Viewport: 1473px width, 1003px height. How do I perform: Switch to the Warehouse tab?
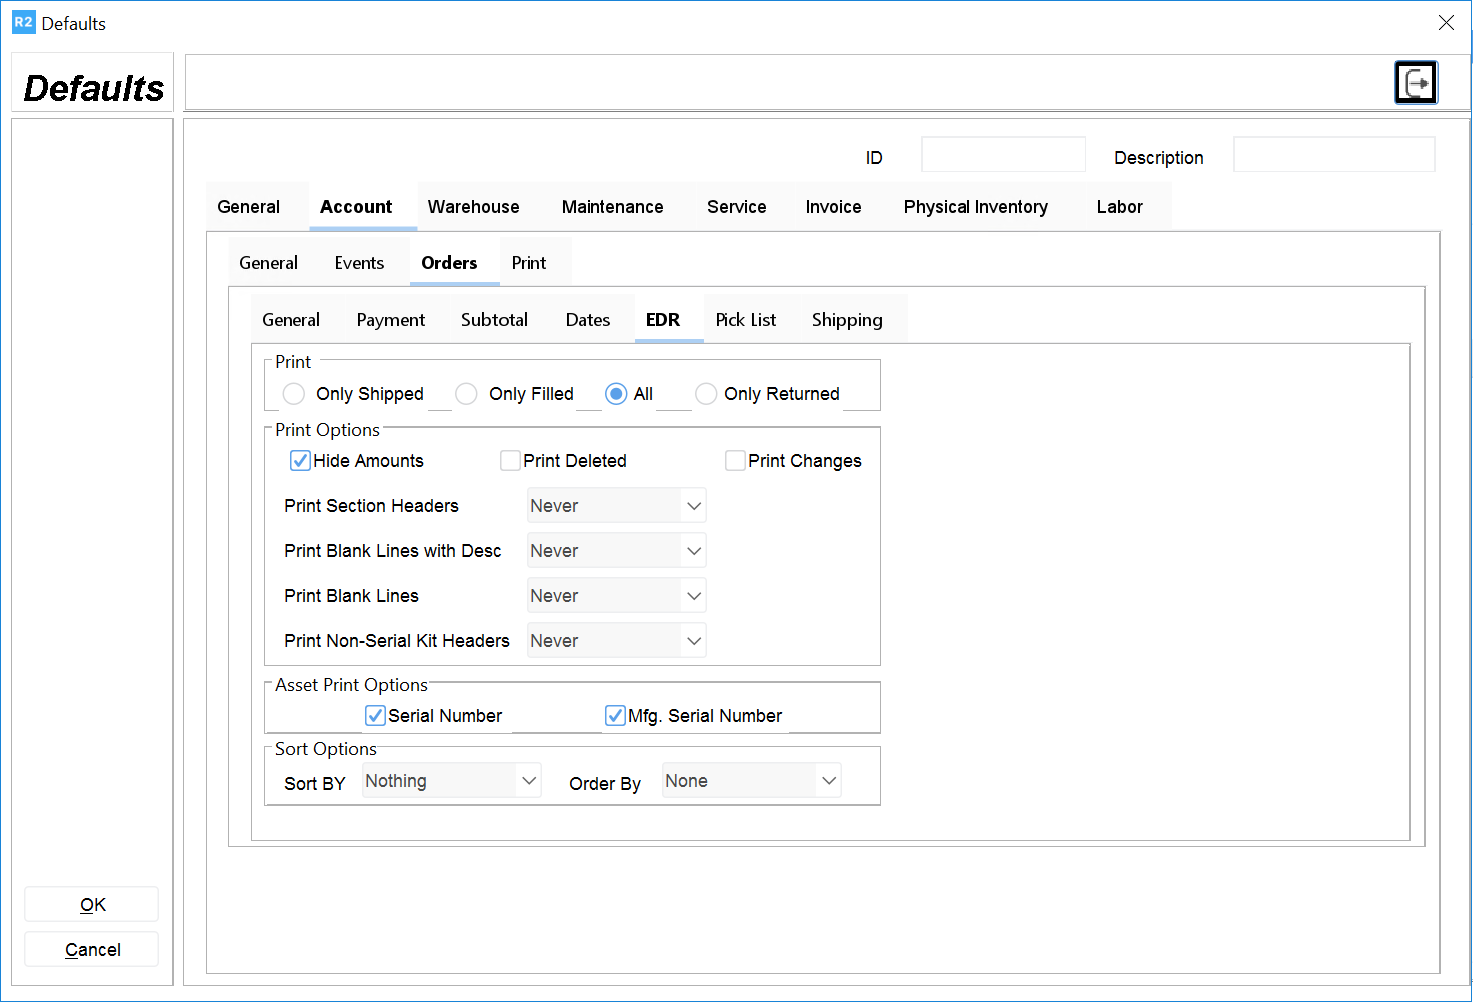pyautogui.click(x=473, y=207)
